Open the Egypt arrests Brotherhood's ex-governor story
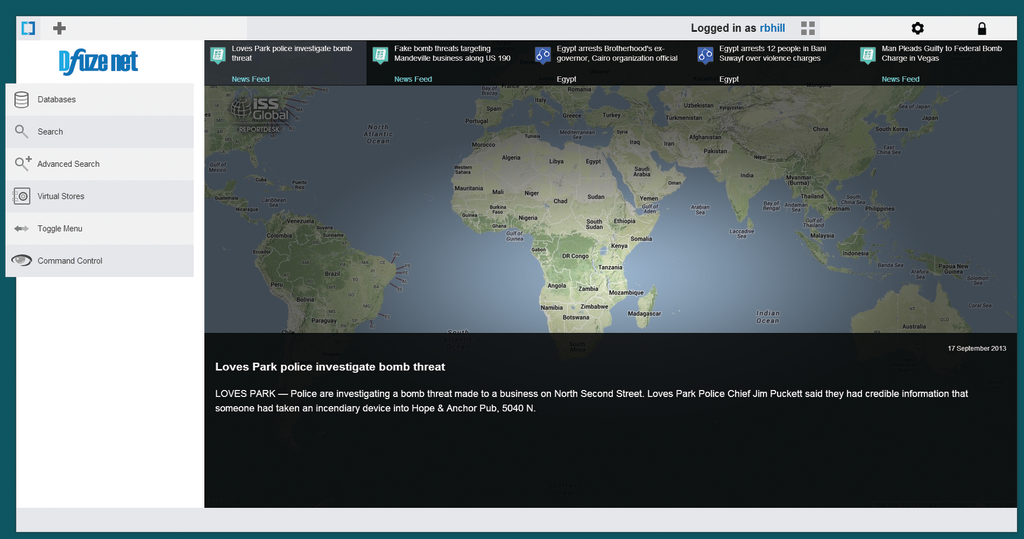The image size is (1024, 539). (616, 54)
